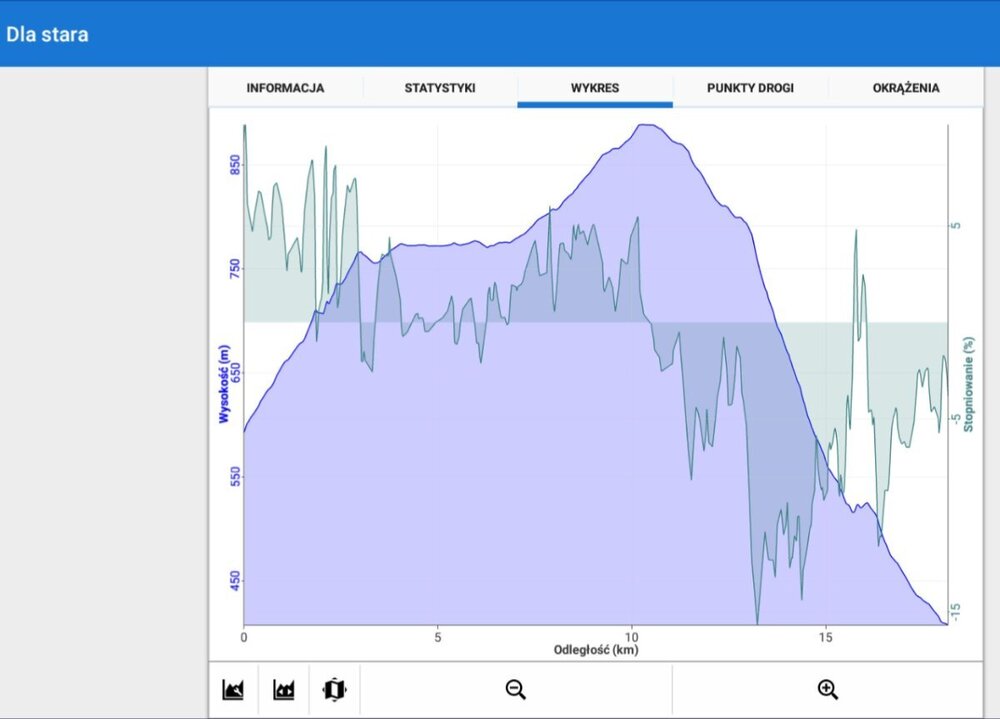Zoom out using the magnifier minus icon

[x=516, y=689]
